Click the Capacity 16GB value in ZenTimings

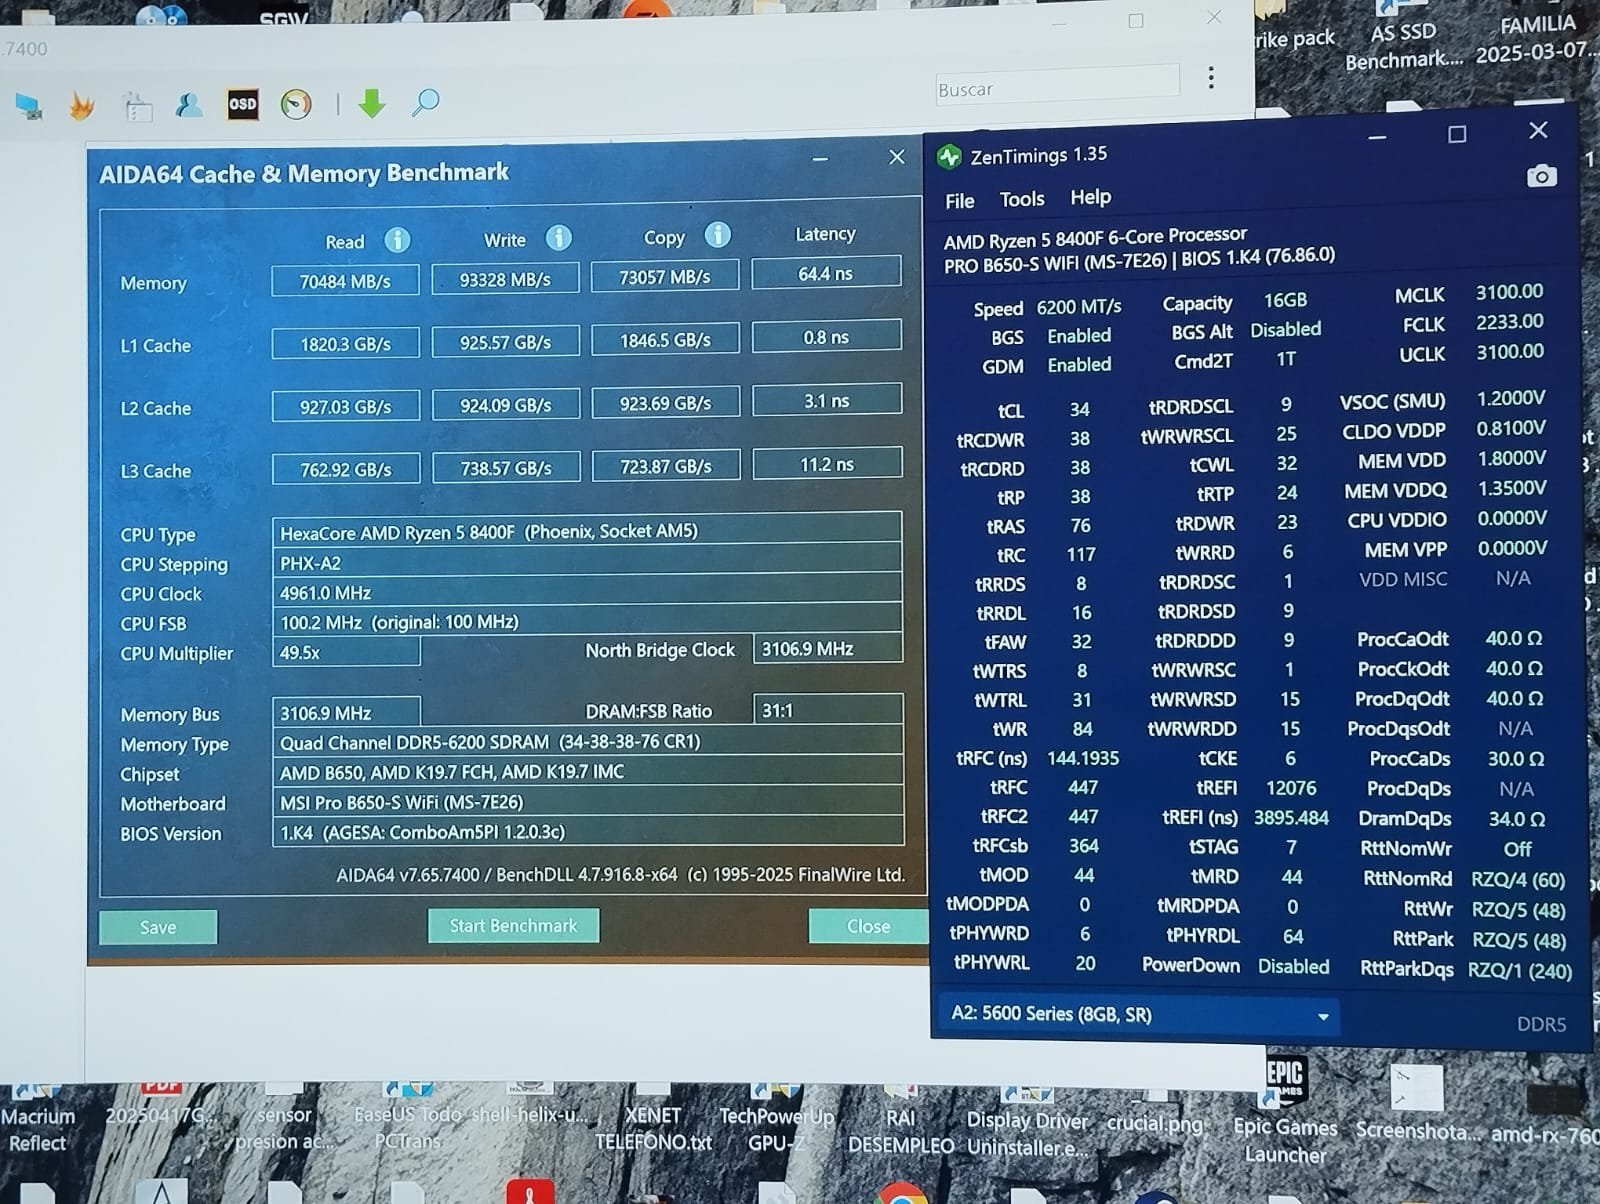1285,300
